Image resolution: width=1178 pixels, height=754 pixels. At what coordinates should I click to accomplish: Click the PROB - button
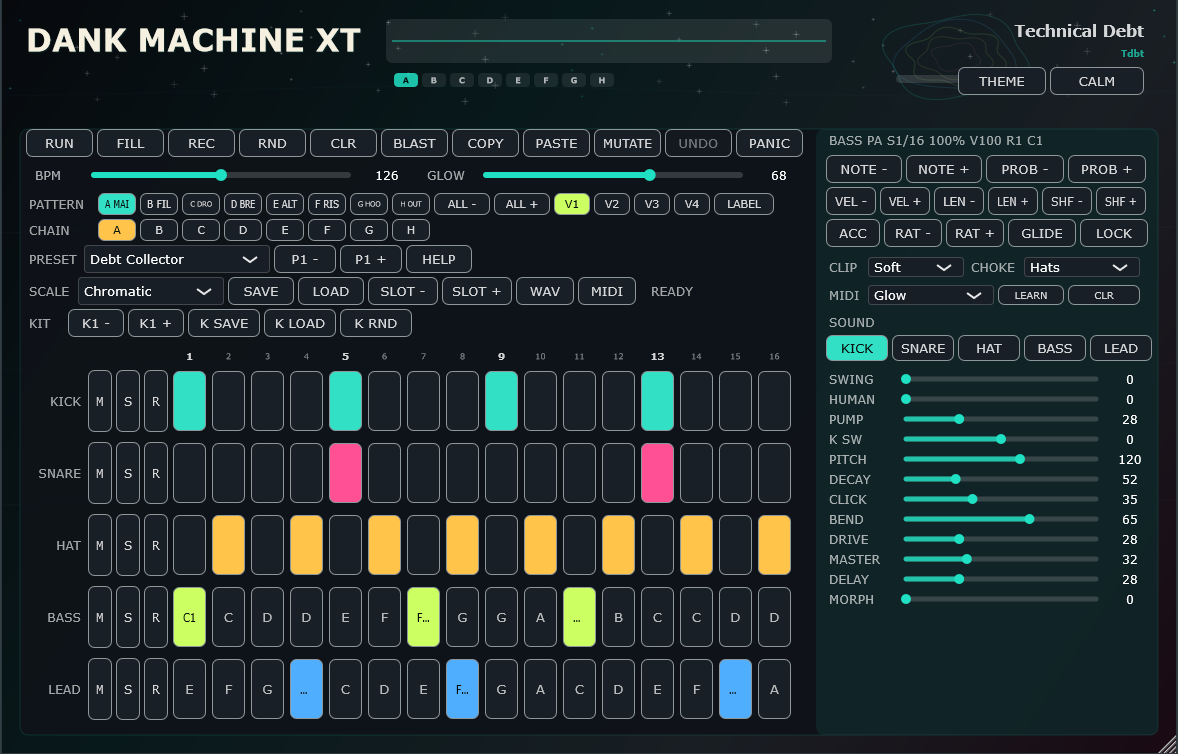pyautogui.click(x=1025, y=170)
